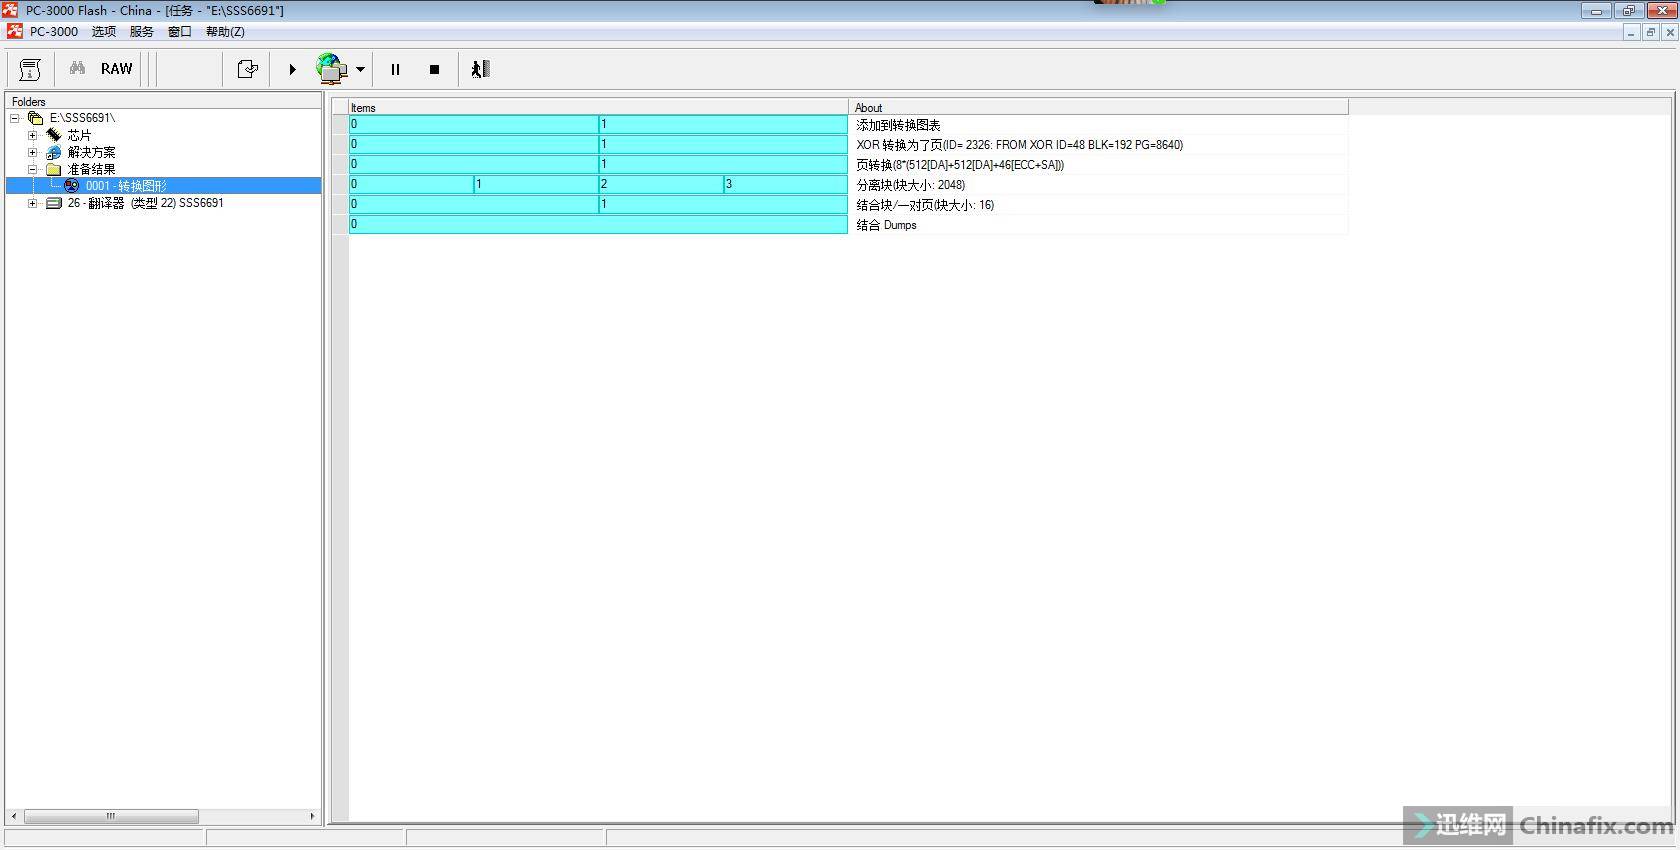Expand the 芯片 tree node
1680x850 pixels.
click(x=33, y=135)
